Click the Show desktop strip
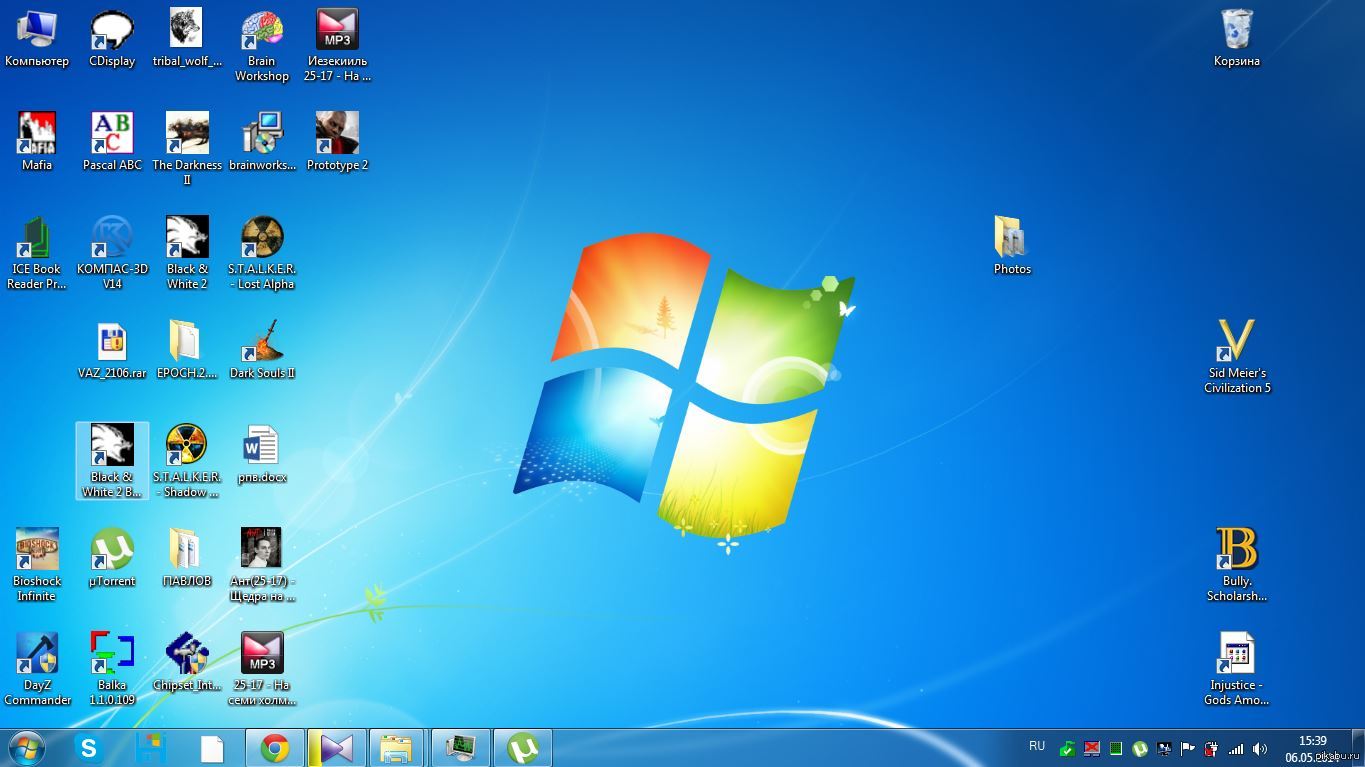 coord(1358,748)
